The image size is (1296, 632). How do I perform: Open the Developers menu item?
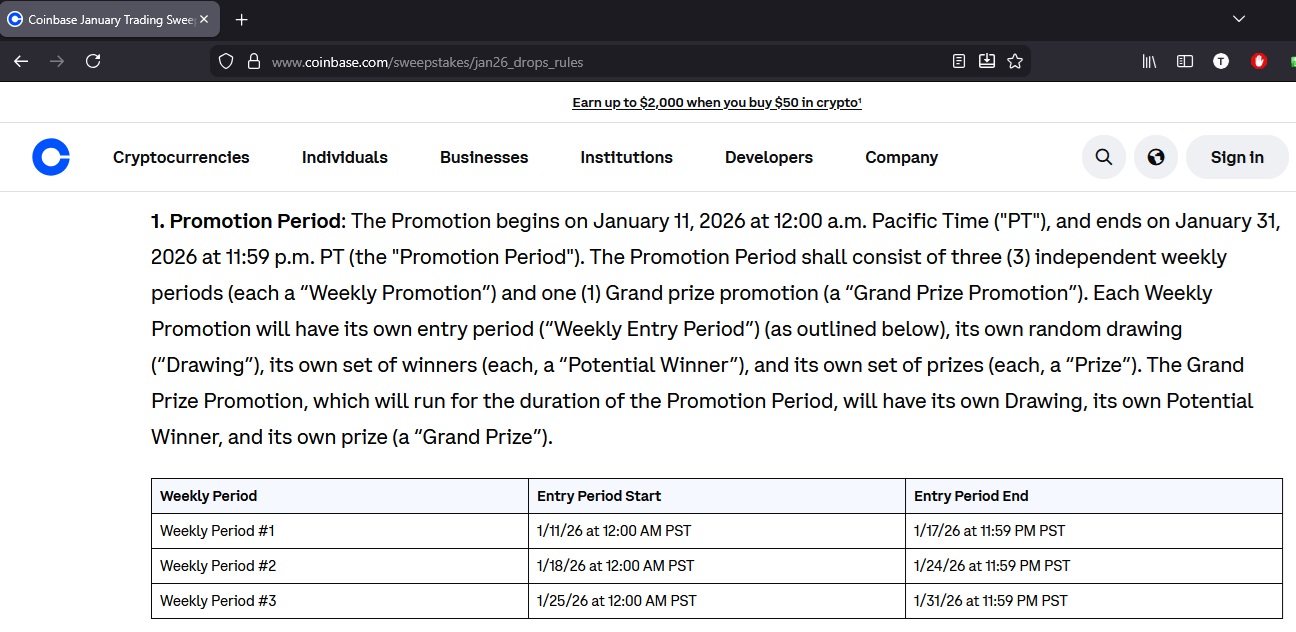click(768, 157)
